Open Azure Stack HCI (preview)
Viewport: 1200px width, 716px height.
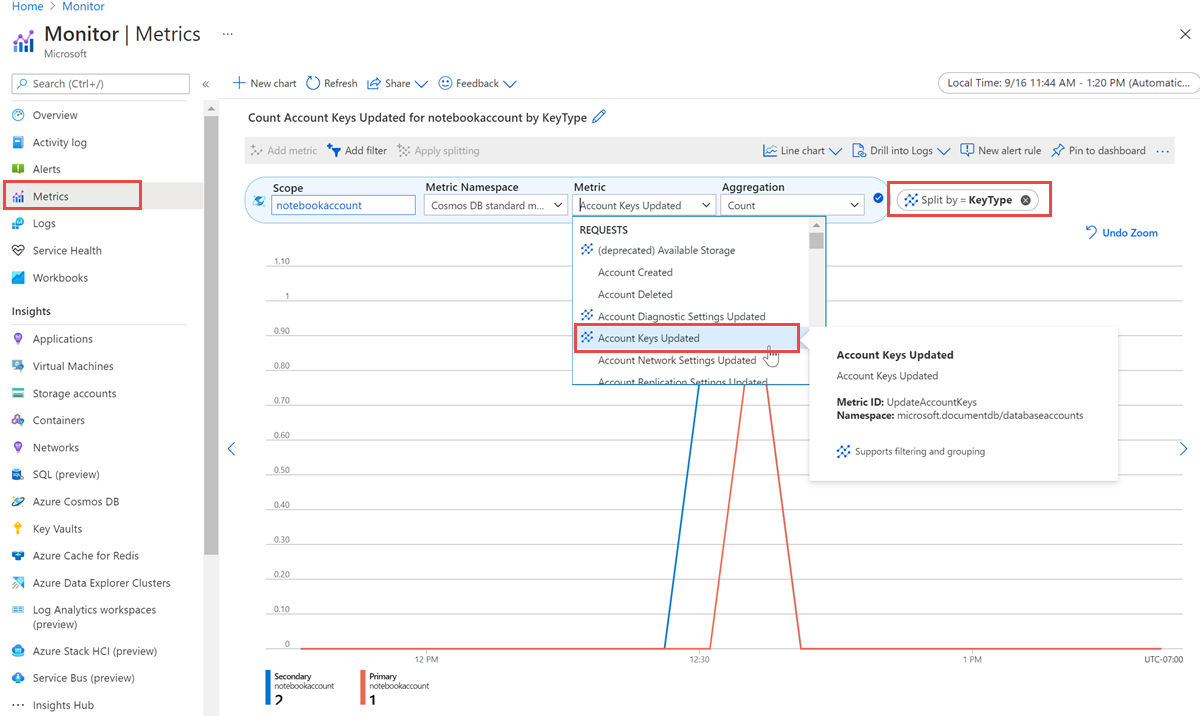(94, 650)
